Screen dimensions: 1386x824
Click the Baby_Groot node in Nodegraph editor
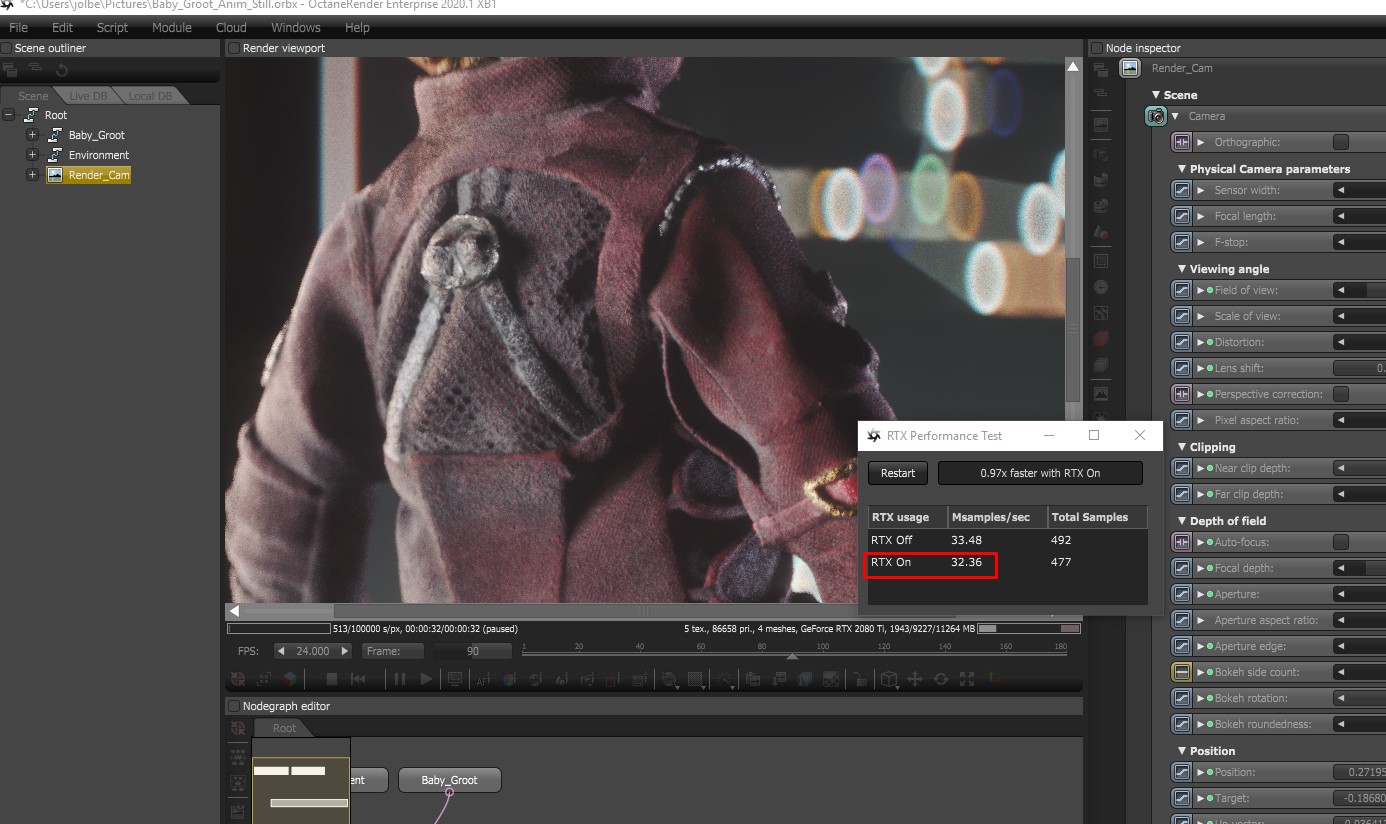(x=449, y=780)
